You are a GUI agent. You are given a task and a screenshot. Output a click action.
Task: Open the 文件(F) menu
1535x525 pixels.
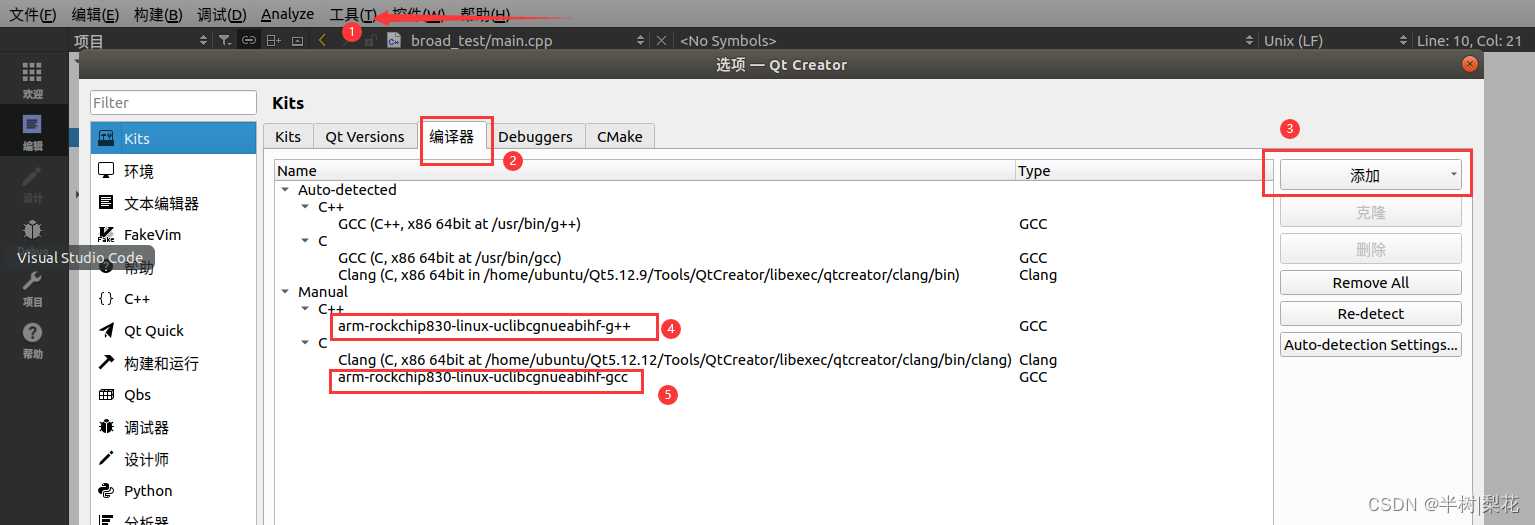tap(33, 14)
